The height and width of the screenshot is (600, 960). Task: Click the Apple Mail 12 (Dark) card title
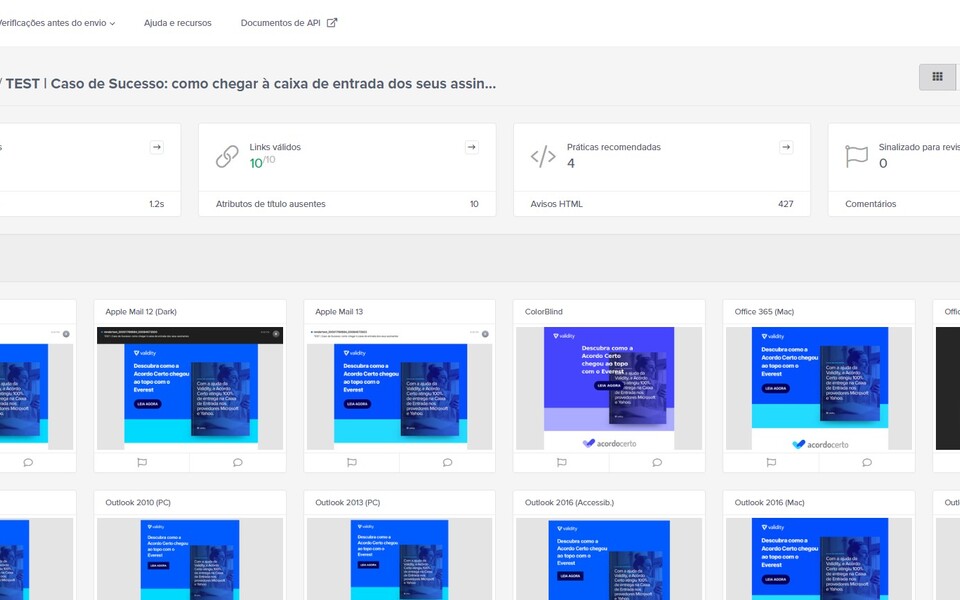click(141, 312)
